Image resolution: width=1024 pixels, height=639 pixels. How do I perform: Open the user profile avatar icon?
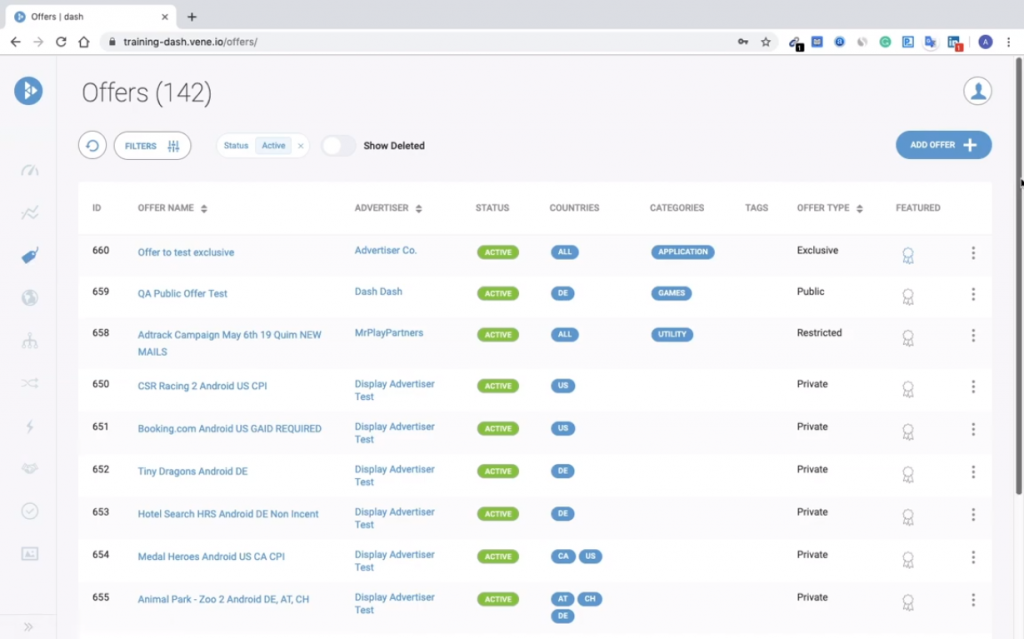[x=977, y=91]
